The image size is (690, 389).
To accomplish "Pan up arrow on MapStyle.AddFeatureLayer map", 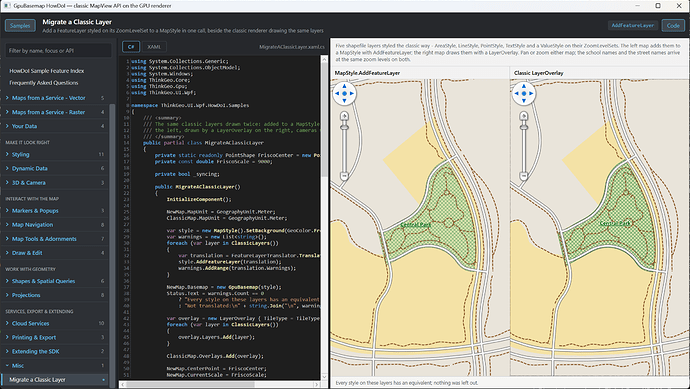I will point(344,86).
